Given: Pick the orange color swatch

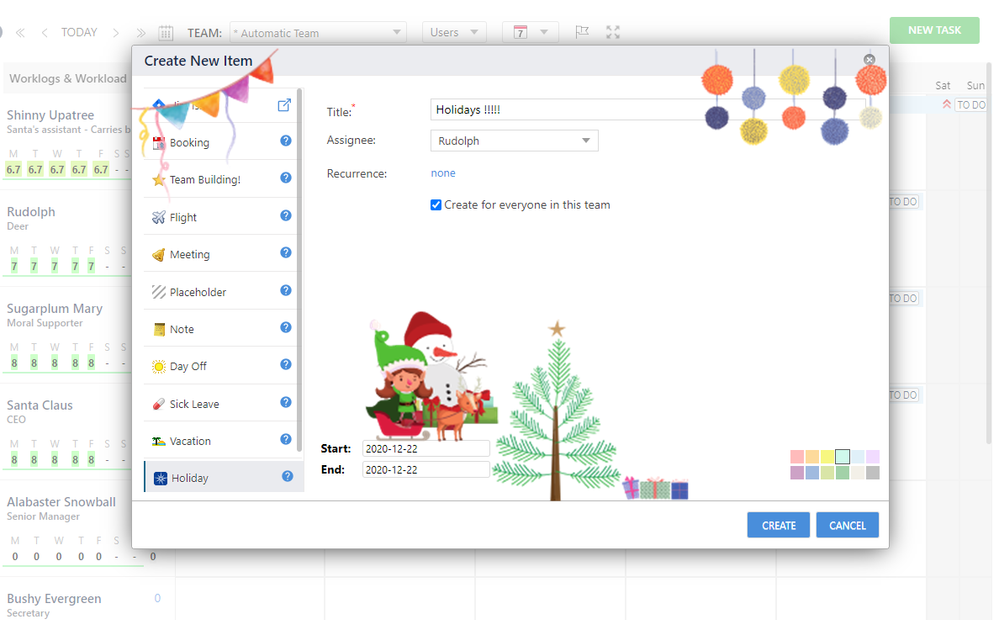Looking at the screenshot, I should (812, 456).
